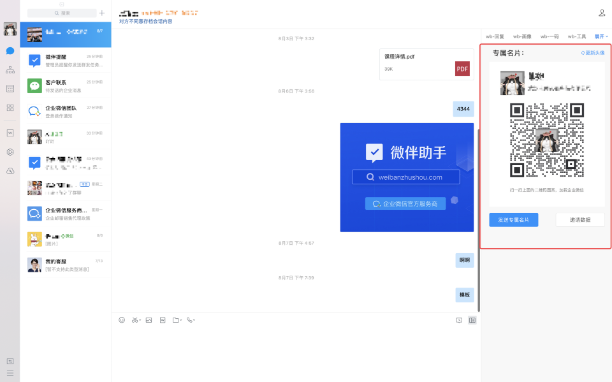Click the blue 发送专属名片 button
Image resolution: width=612 pixels, height=382 pixels.
point(514,220)
